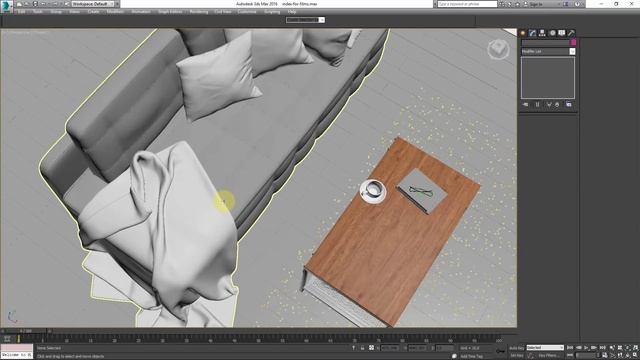Toggle Maximize Viewport icon
The height and width of the screenshot is (360, 640).
pos(636,356)
